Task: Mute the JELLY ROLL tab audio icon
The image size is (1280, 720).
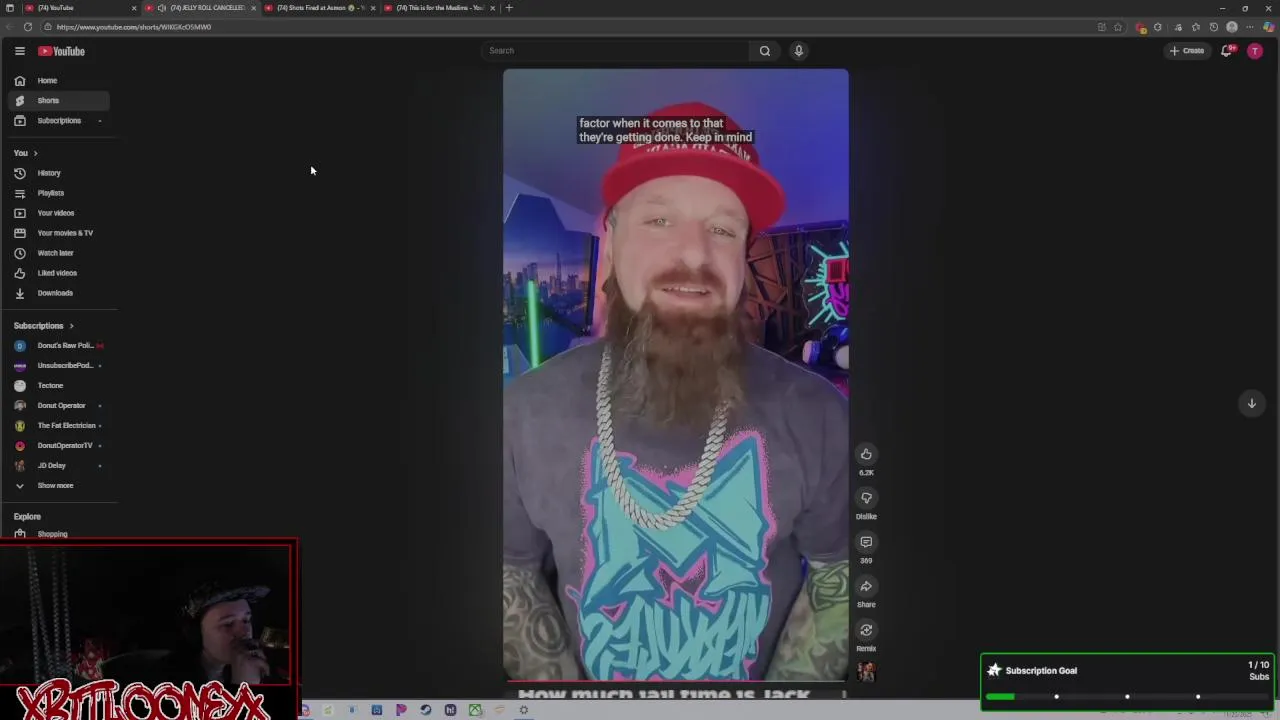Action: (162, 8)
